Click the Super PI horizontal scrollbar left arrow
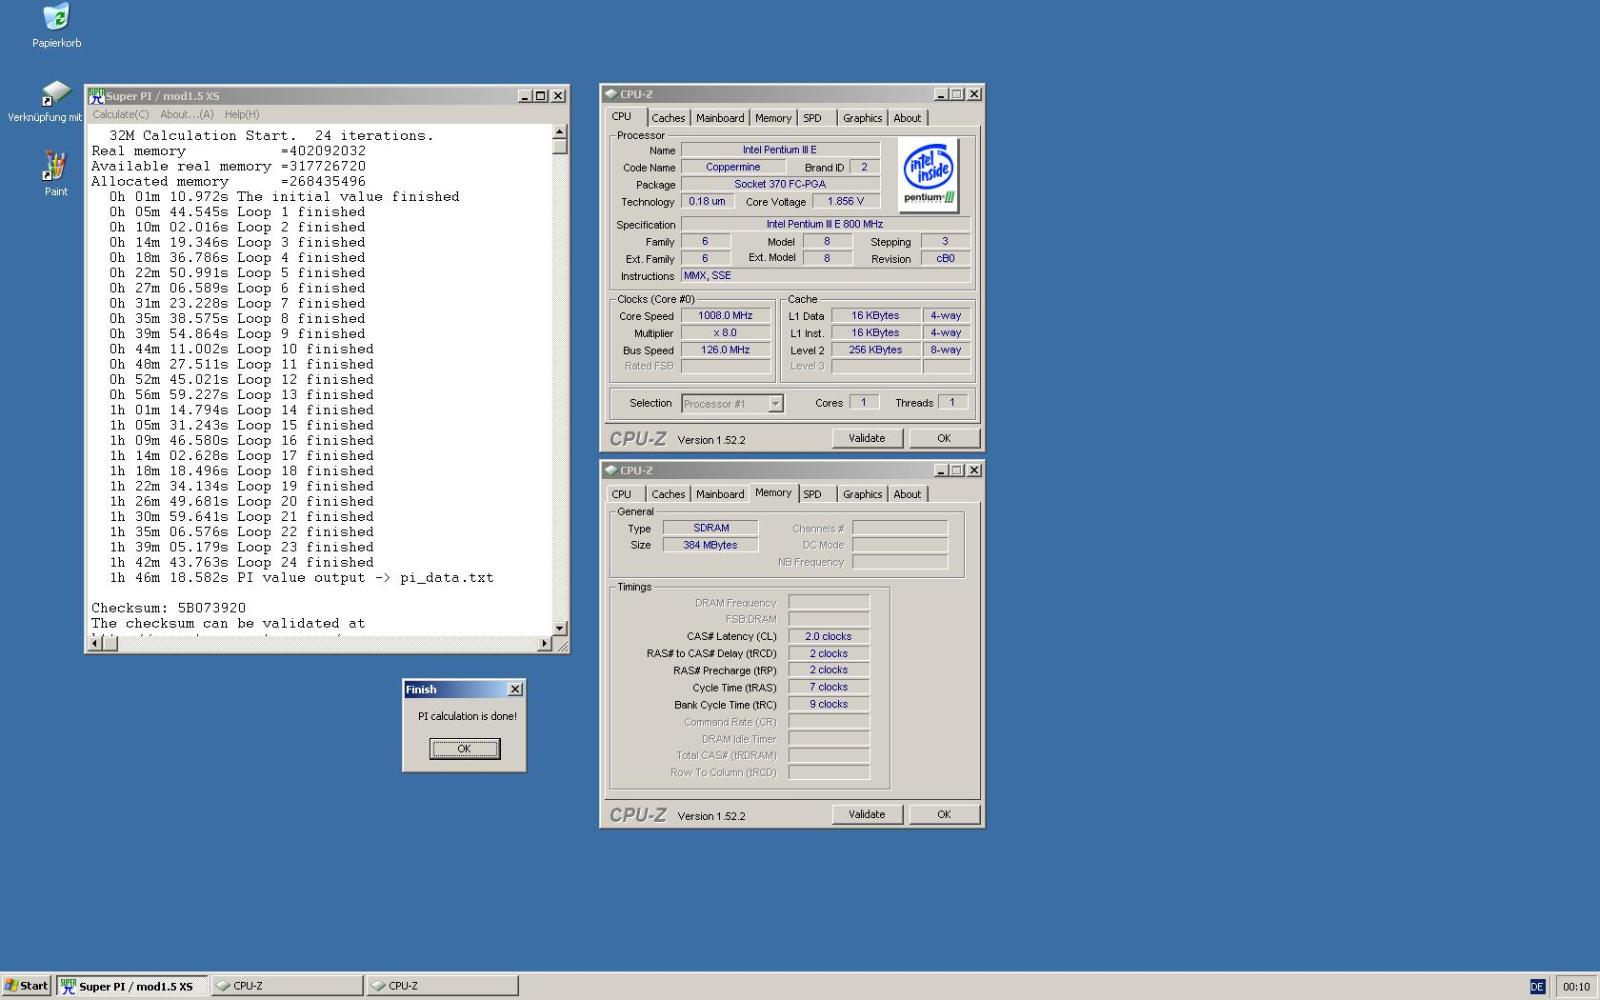1600x1000 pixels. [95, 644]
